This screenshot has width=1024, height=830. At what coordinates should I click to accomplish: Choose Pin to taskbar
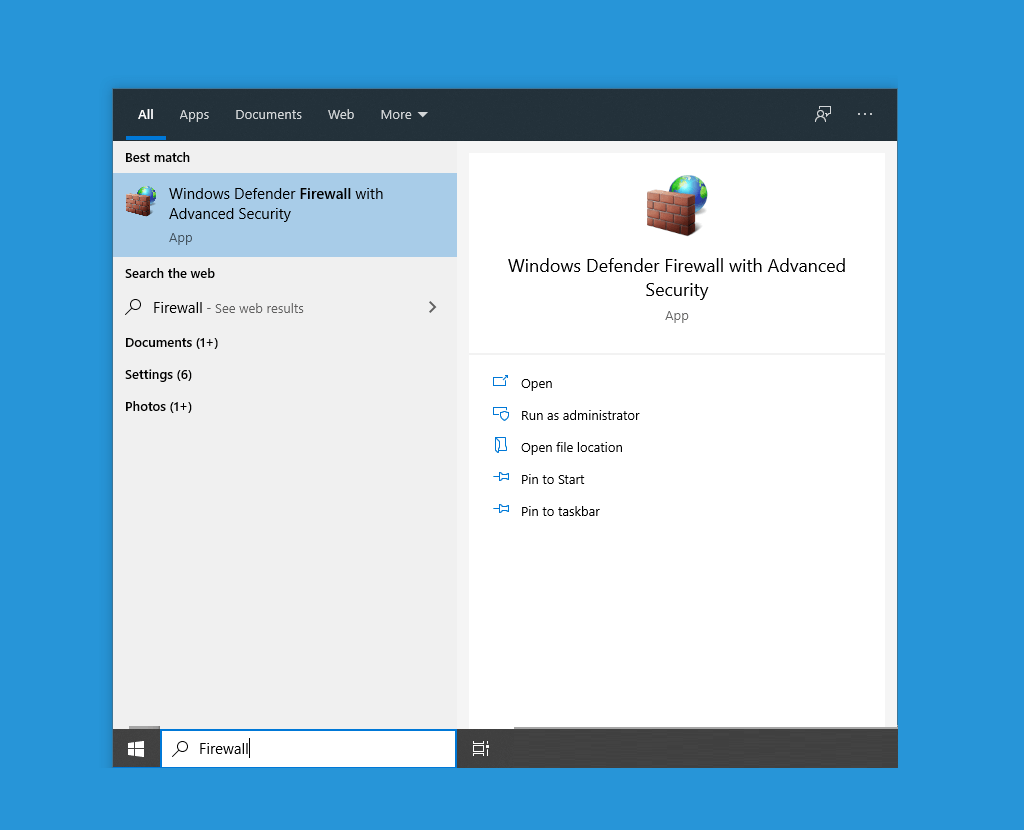click(560, 511)
